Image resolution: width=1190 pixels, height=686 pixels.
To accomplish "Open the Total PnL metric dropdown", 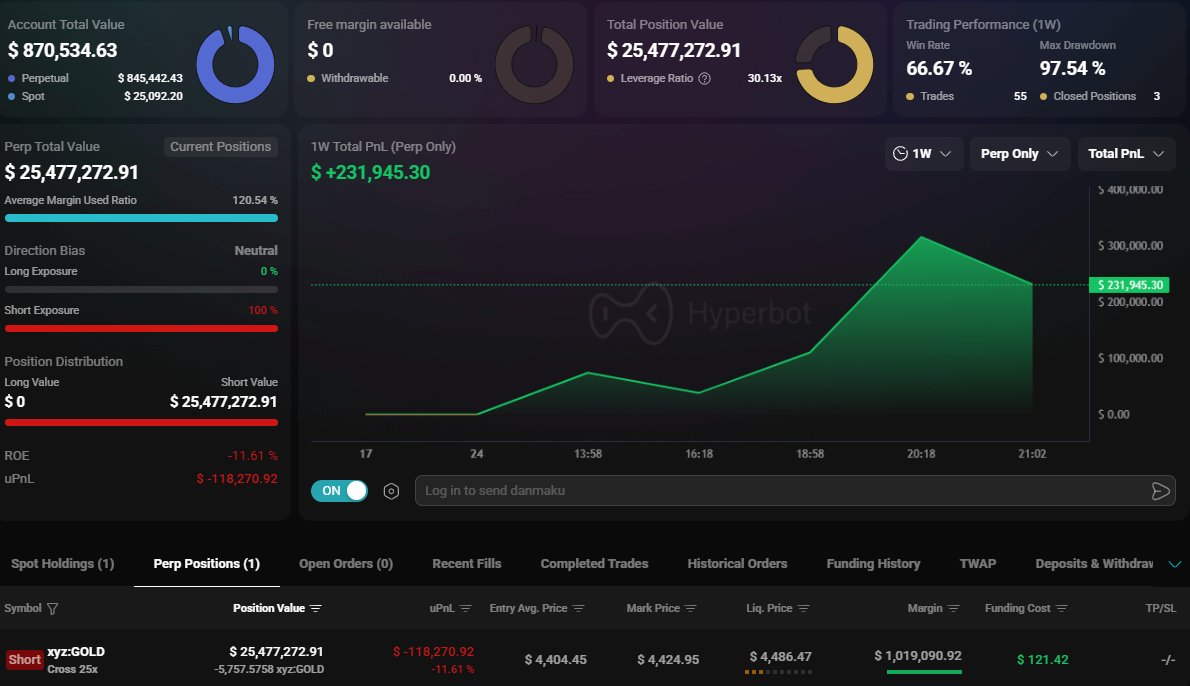I will pyautogui.click(x=1126, y=154).
